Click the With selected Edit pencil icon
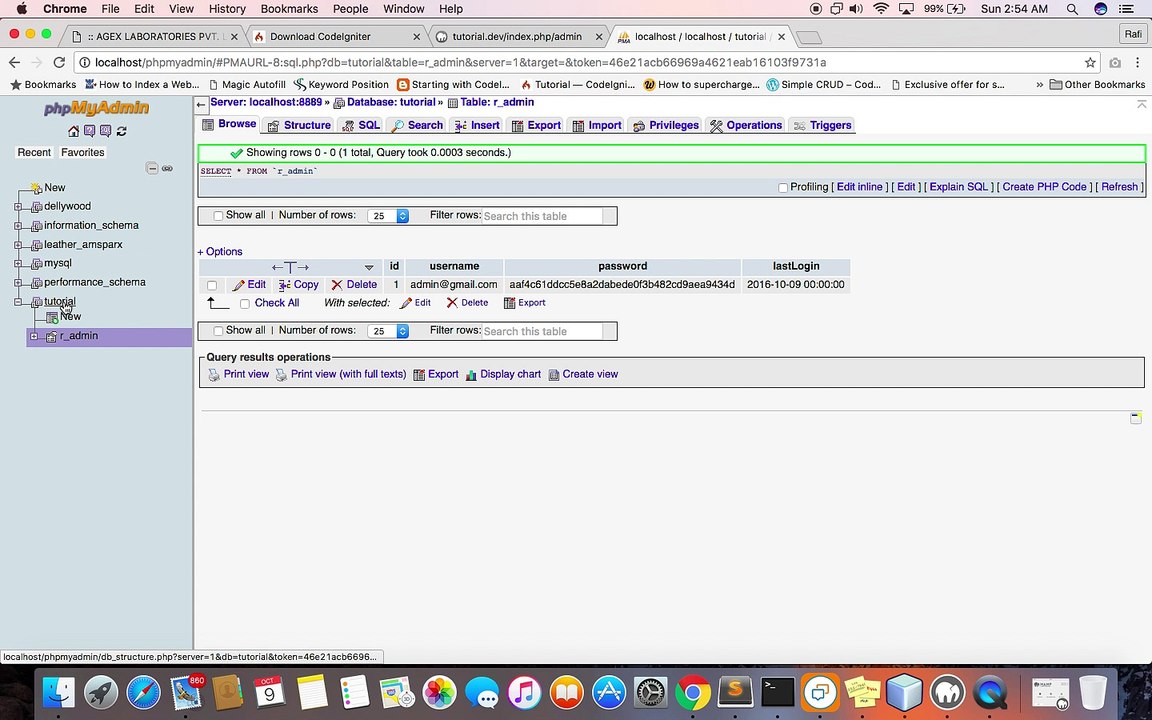 coord(406,303)
